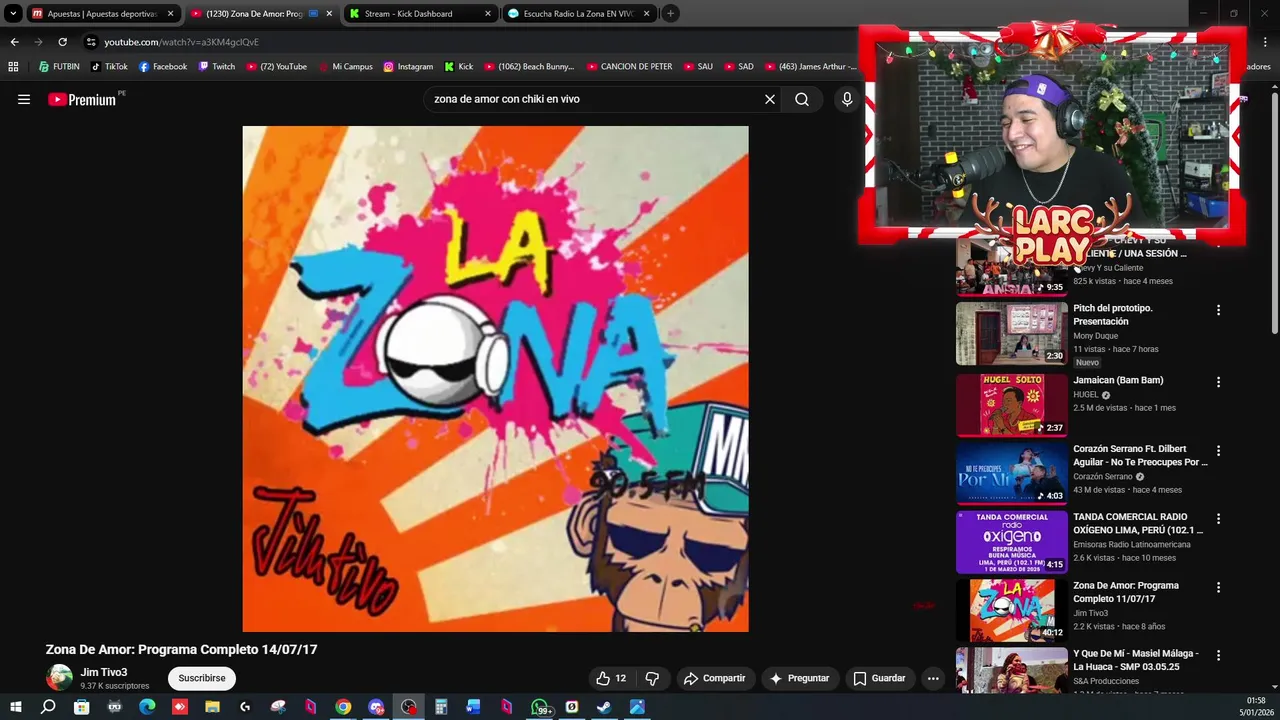
Task: Clear the search text with X icon
Action: [770, 99]
